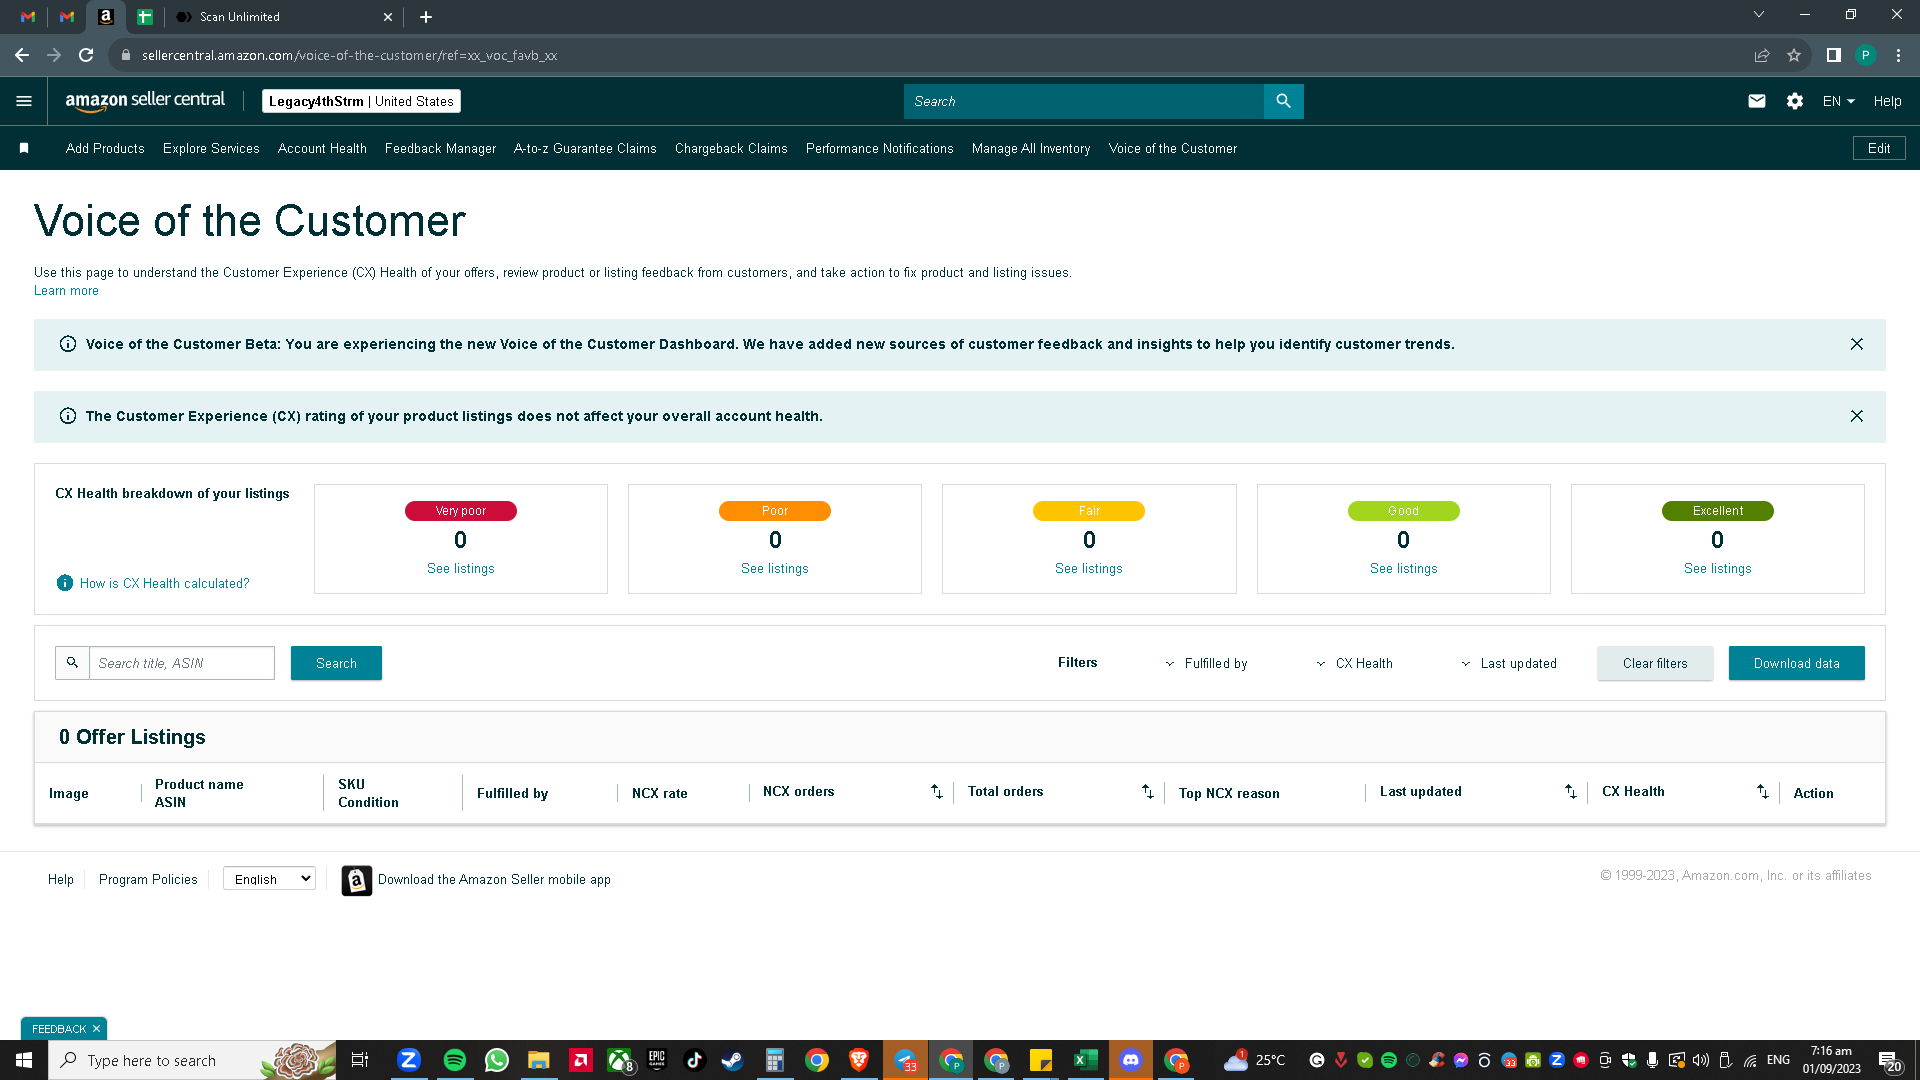Click the magnifier search button in header
Screen dimensions: 1920x1080
tap(1283, 101)
